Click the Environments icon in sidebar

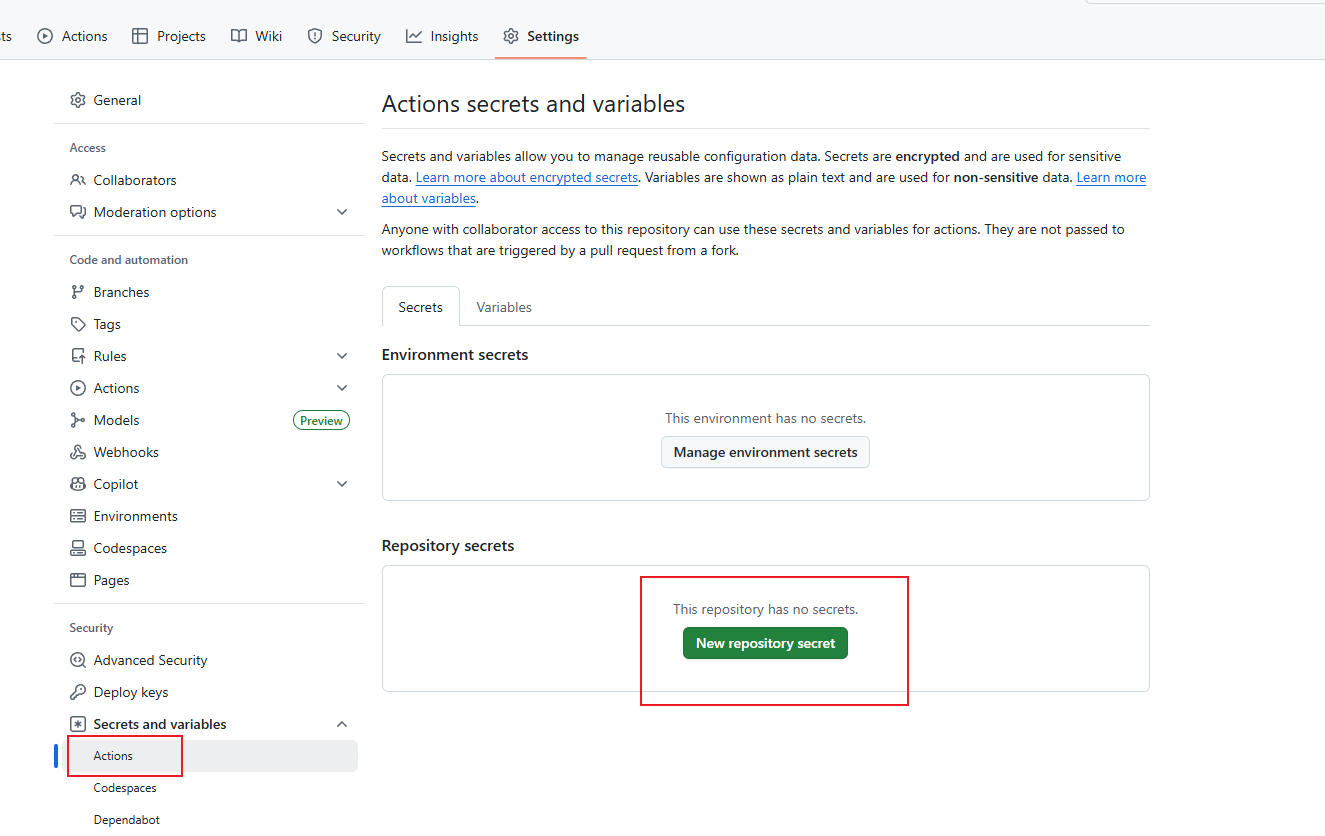[x=78, y=516]
